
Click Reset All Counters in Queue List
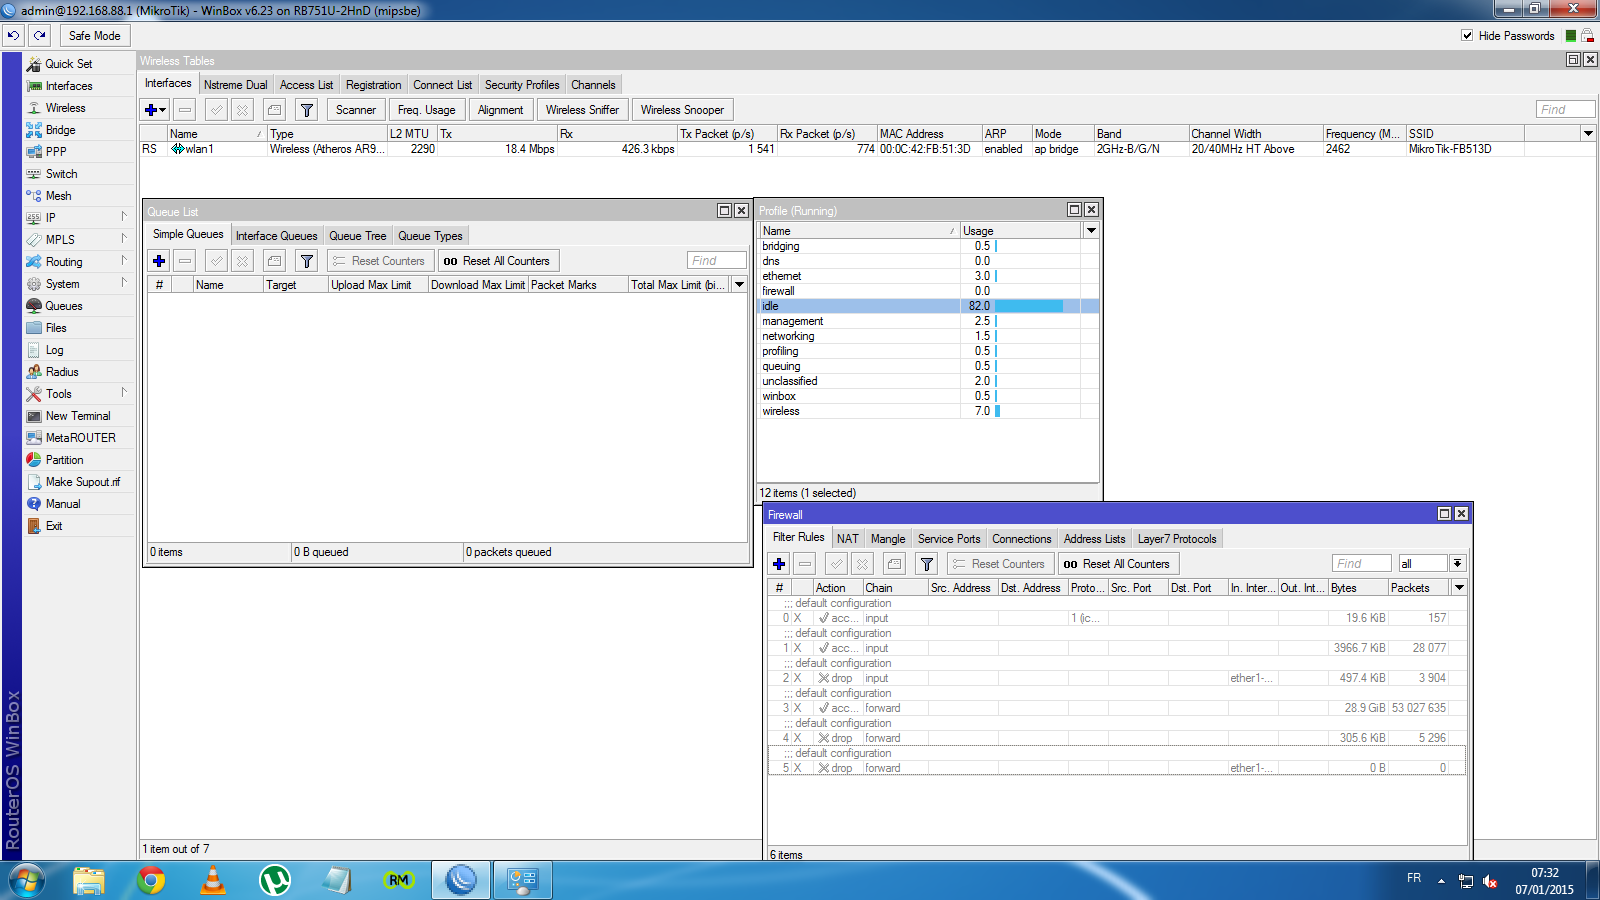coord(497,261)
